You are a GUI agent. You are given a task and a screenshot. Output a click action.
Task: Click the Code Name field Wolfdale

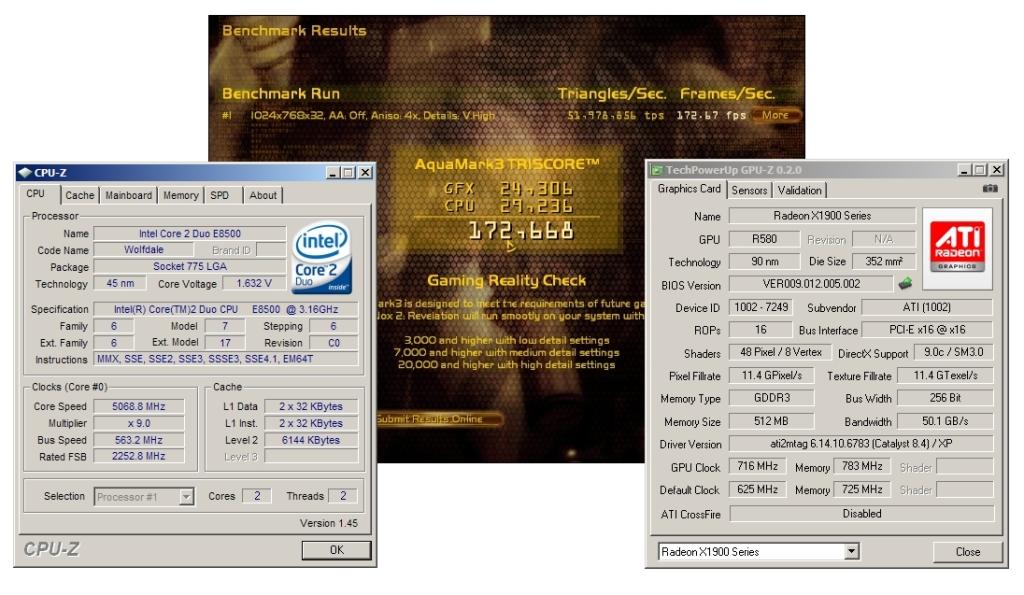coord(144,249)
